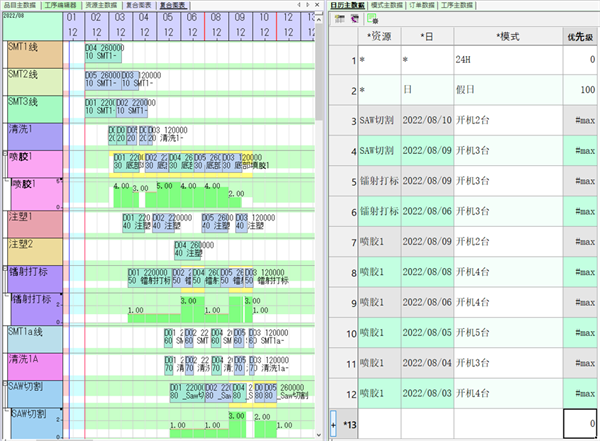Screen dimensions: 600x441
Task: Click the *资源 column header
Action: (379, 36)
